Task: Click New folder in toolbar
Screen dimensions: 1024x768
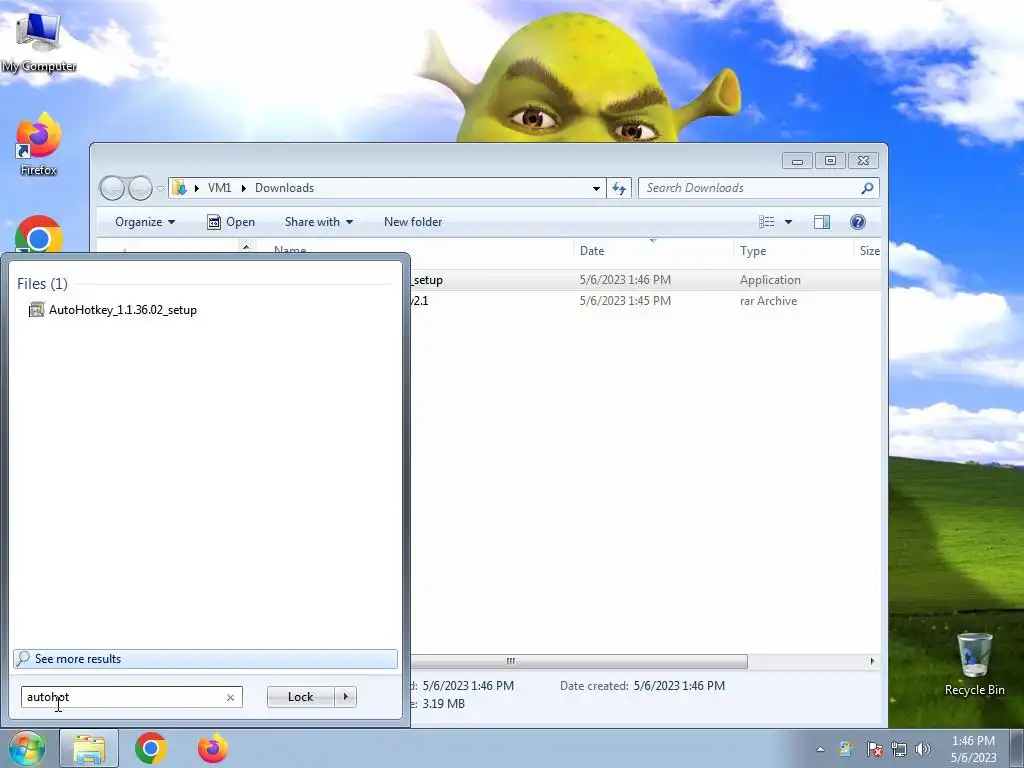Action: pos(413,222)
